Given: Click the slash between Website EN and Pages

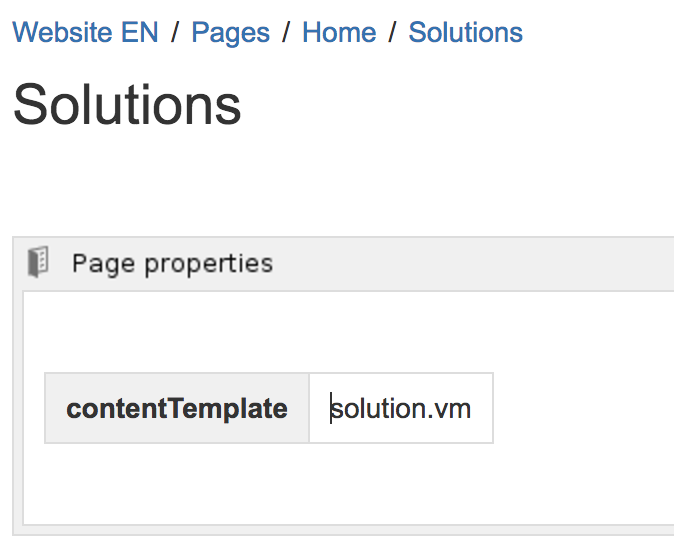Looking at the screenshot, I should (175, 32).
